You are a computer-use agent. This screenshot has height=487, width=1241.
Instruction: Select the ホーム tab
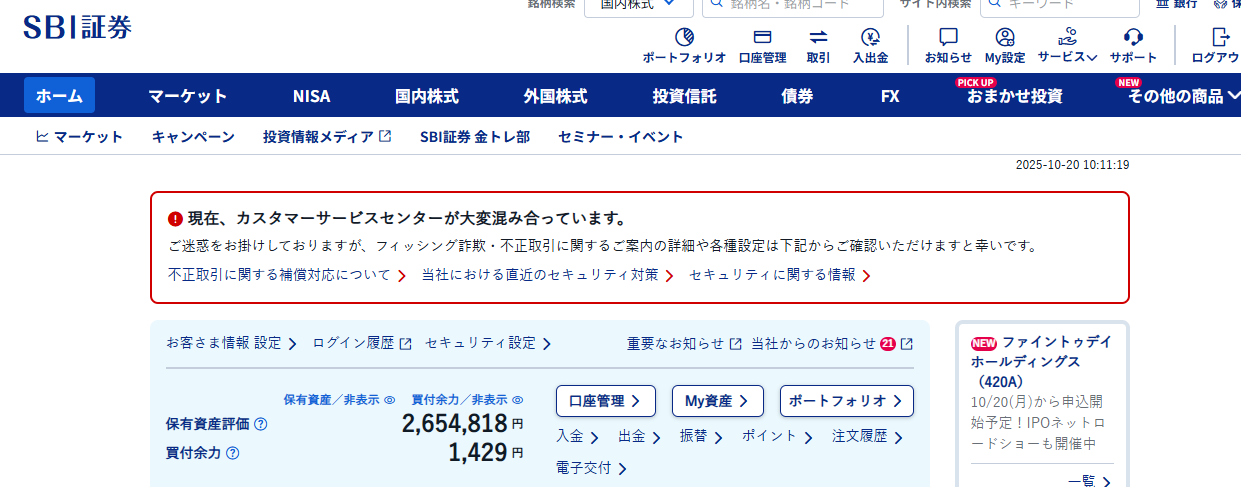tap(59, 96)
